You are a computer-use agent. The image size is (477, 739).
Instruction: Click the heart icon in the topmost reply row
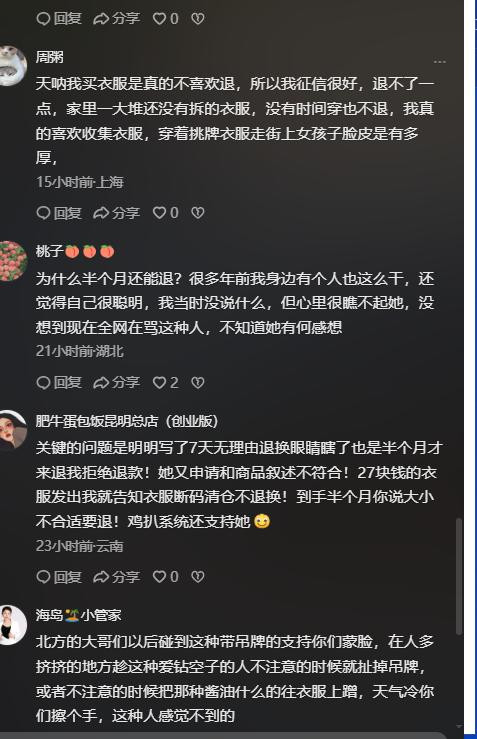click(159, 18)
